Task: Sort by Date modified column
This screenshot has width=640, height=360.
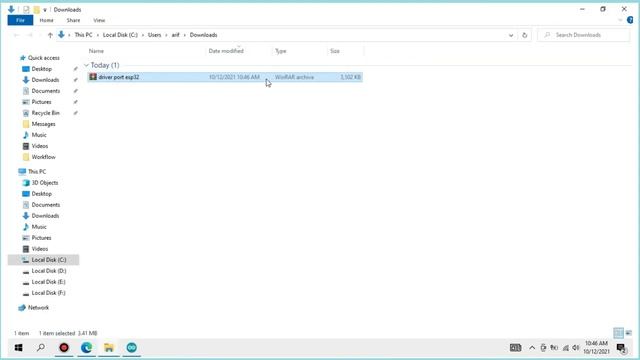Action: 226,51
